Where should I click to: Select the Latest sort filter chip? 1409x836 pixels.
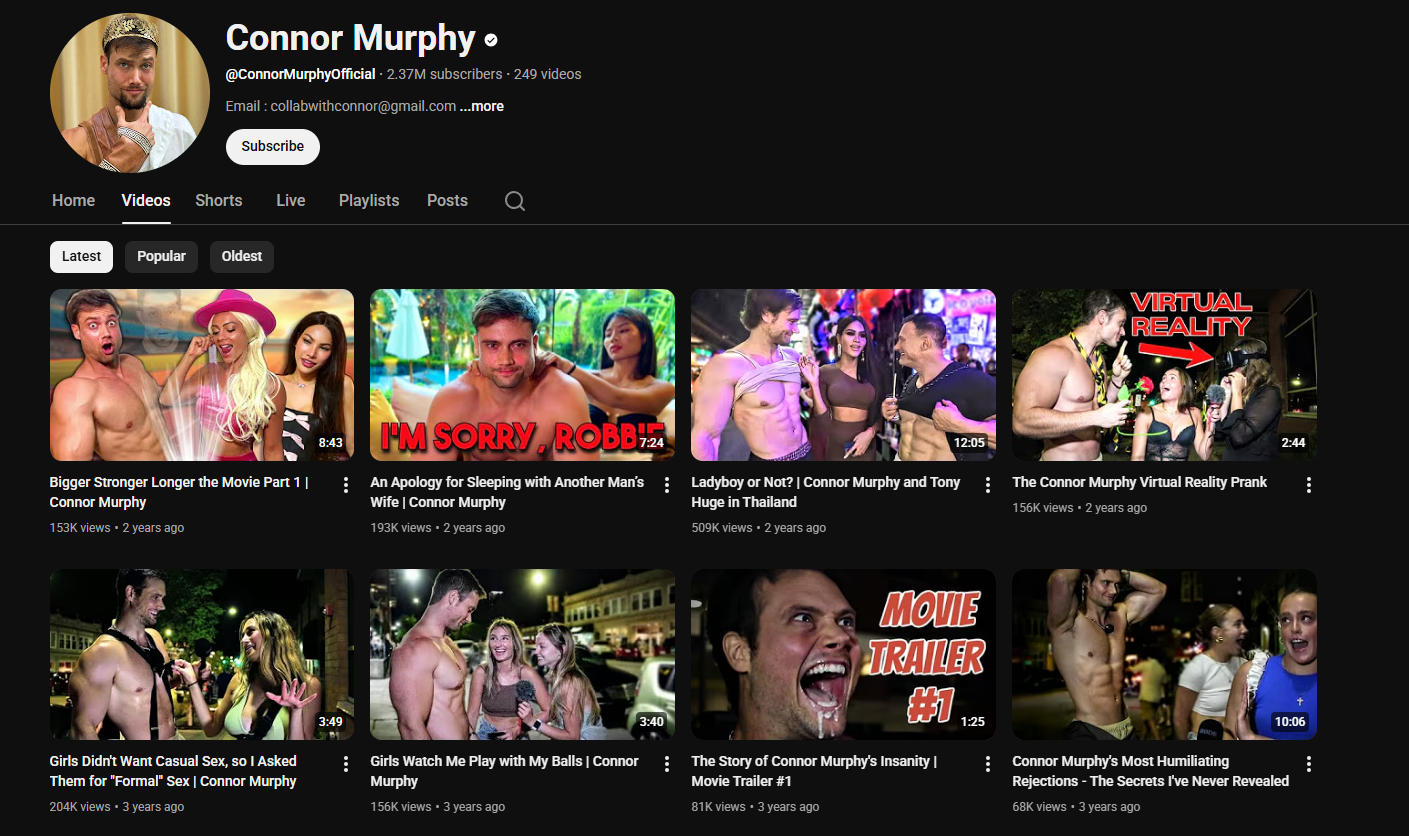(x=81, y=257)
